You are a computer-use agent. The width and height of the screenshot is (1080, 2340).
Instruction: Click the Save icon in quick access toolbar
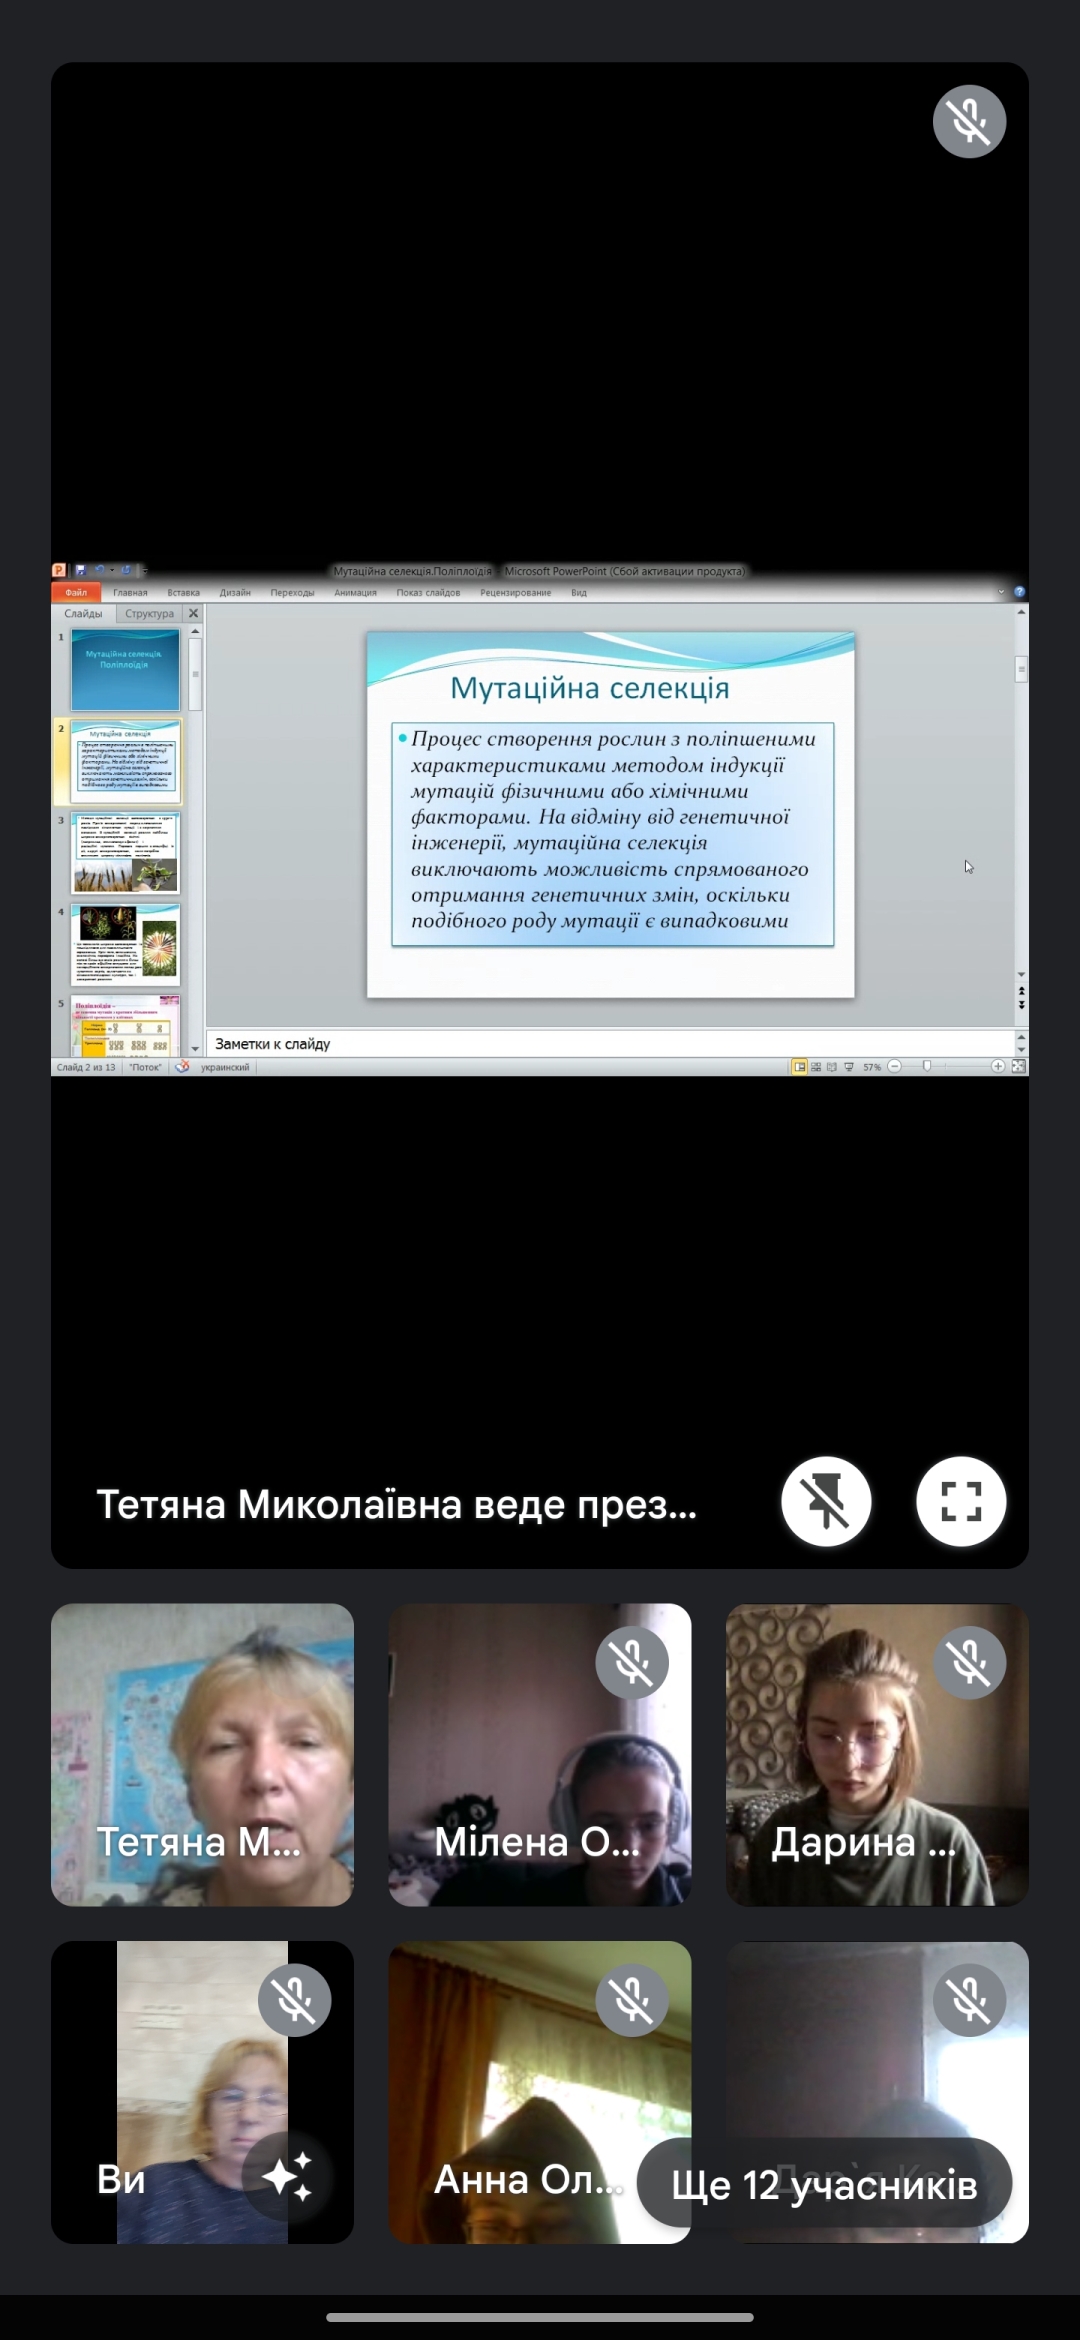[x=81, y=571]
